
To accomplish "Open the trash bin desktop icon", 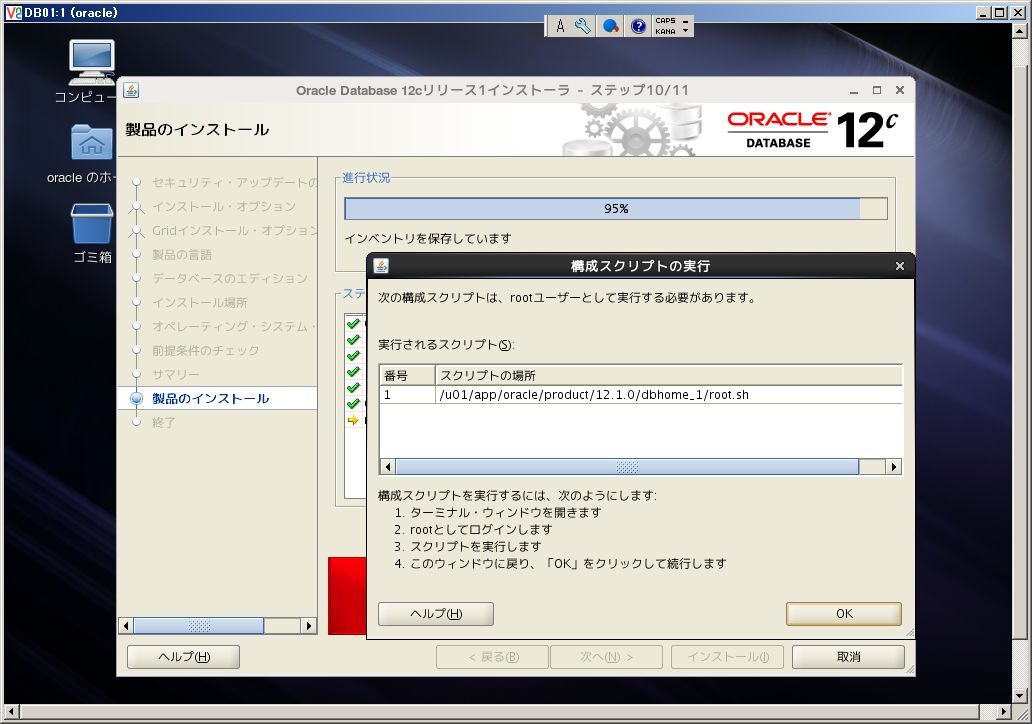I will [92, 224].
